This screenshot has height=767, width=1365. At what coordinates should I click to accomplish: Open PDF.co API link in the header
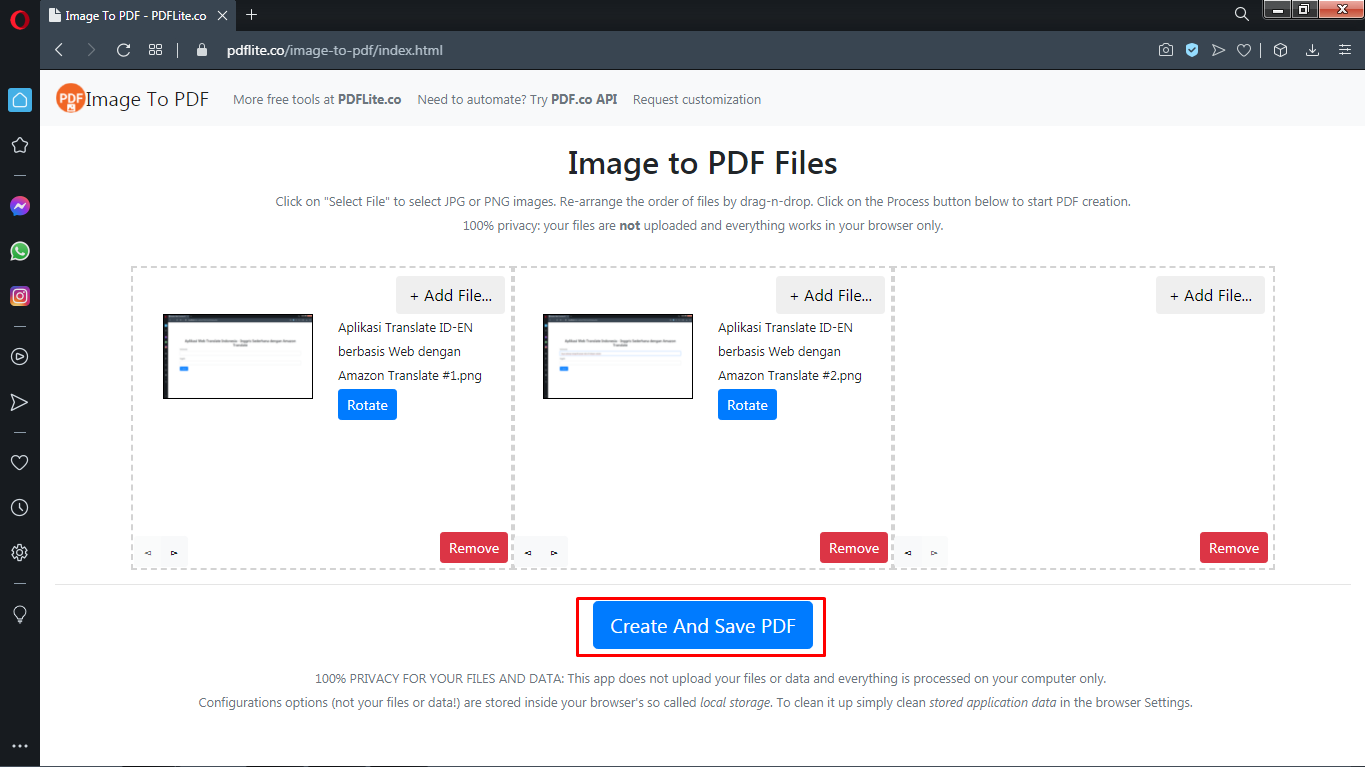(x=584, y=99)
